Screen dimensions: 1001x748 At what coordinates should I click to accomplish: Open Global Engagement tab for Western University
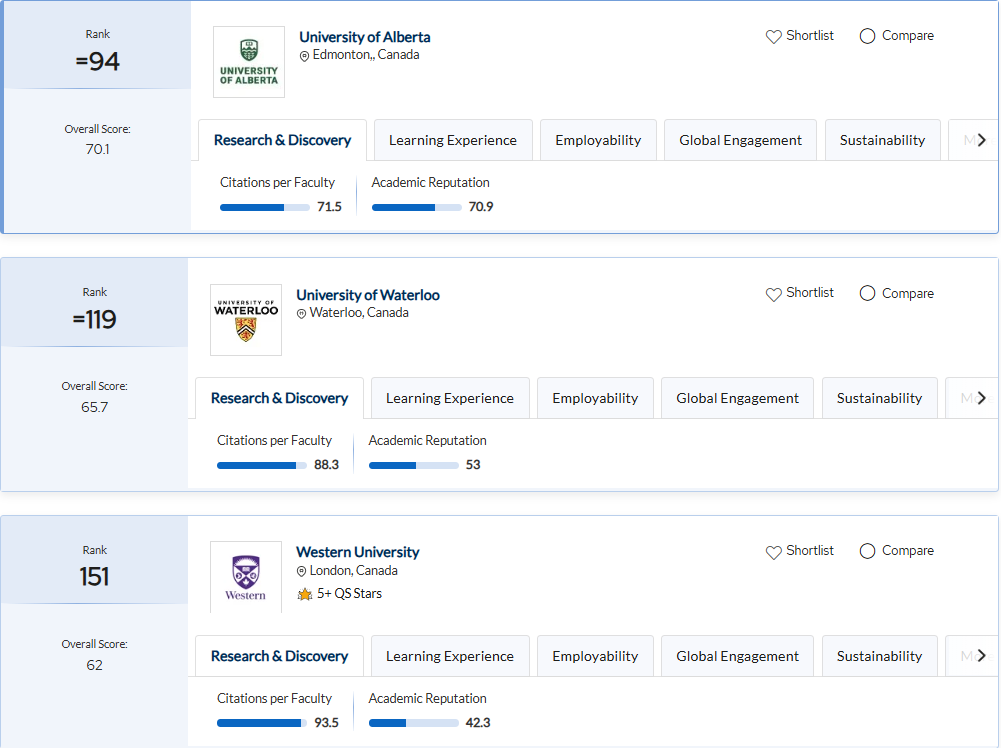[737, 655]
